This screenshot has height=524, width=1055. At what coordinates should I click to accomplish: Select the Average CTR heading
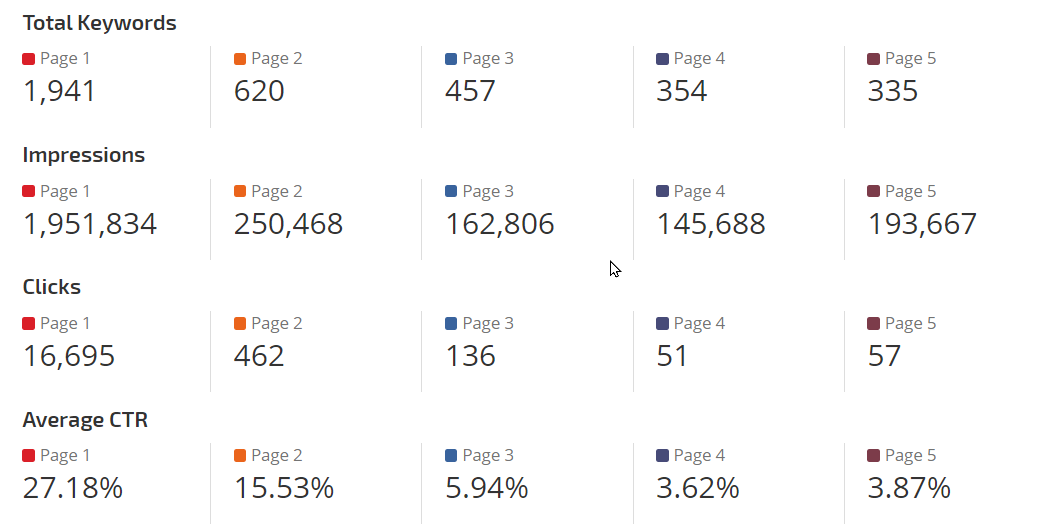[x=85, y=420]
